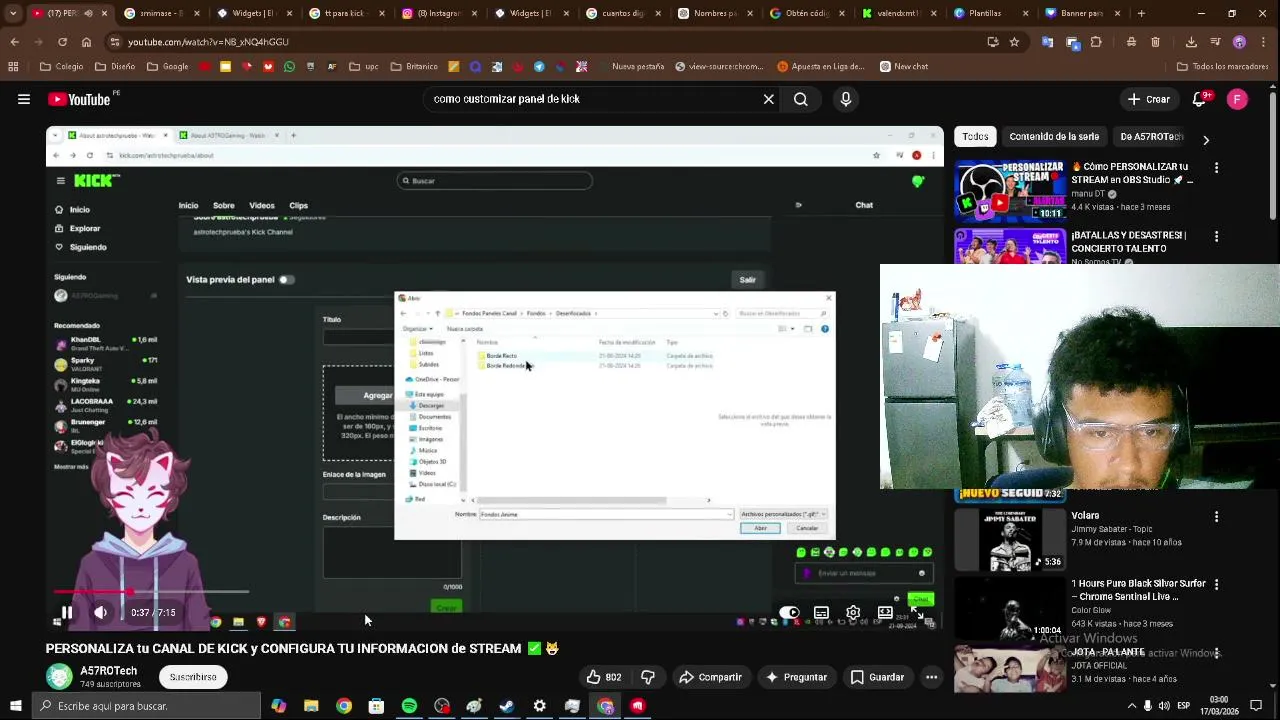This screenshot has height=720, width=1280.
Task: Run the YouTube search with magnifier button
Action: (x=800, y=99)
